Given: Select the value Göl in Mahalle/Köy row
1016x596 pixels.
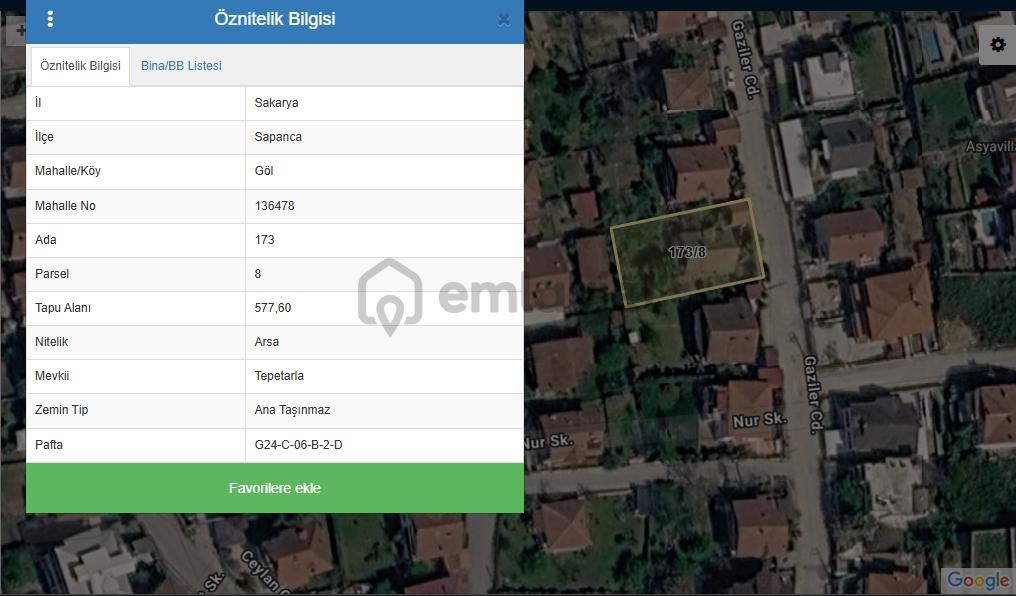Looking at the screenshot, I should pos(264,171).
